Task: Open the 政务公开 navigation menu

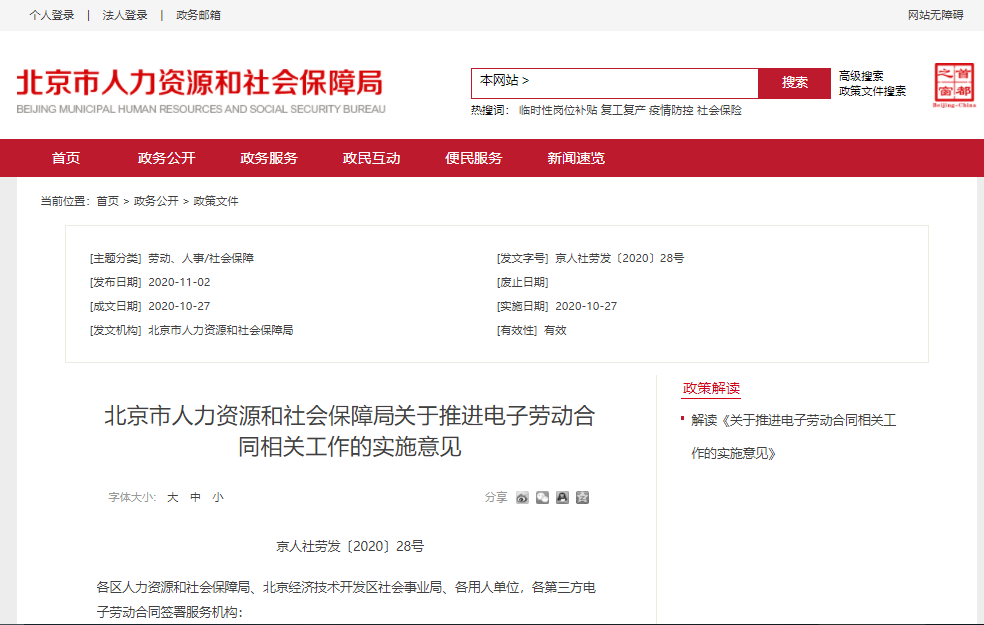Action: click(166, 158)
